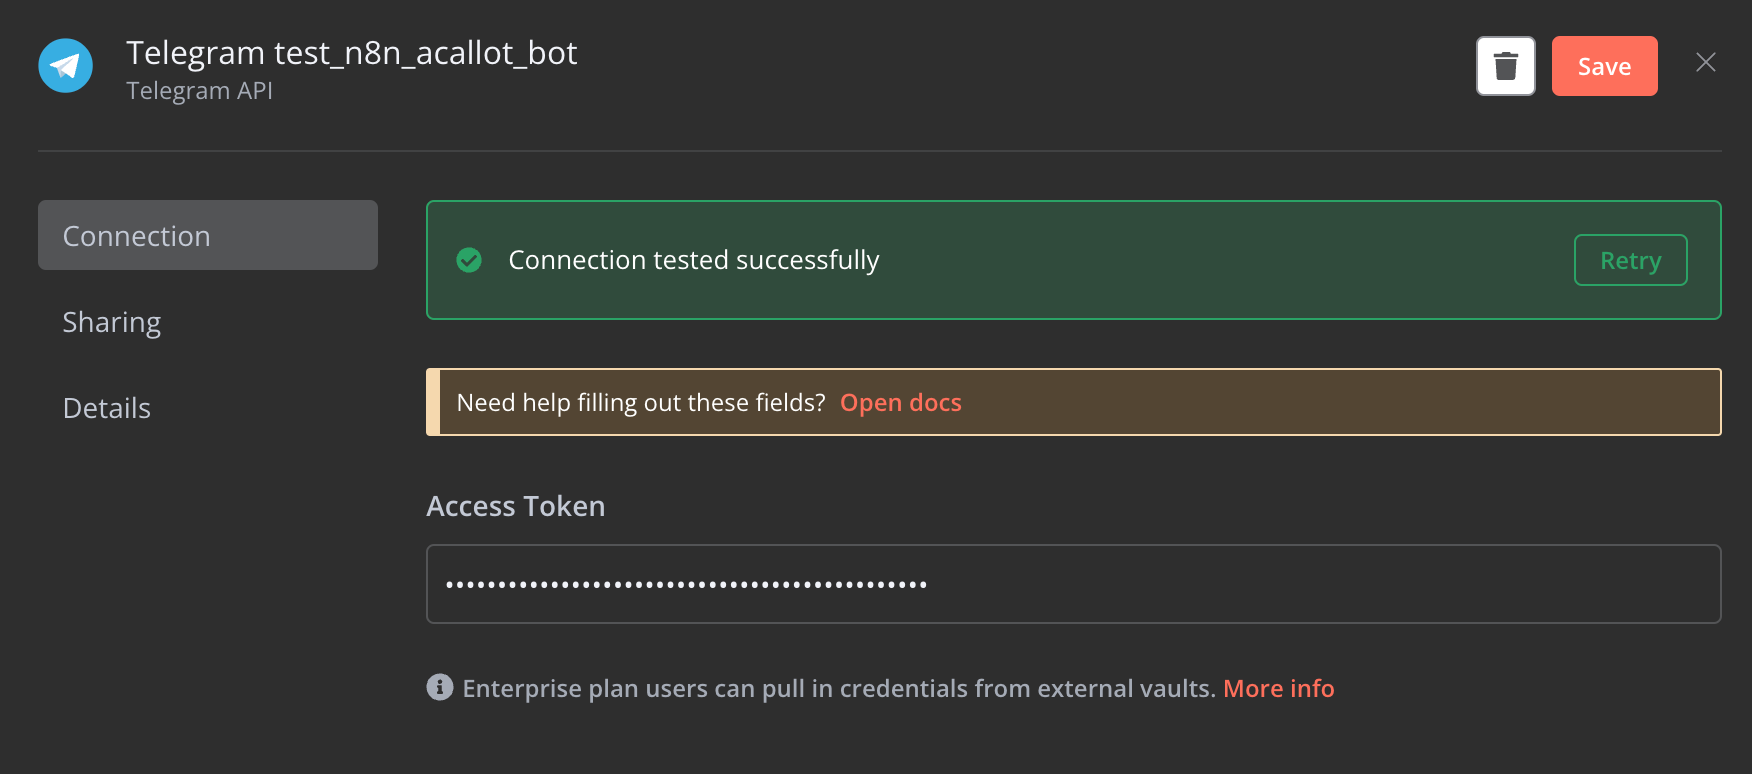Delete credential using the trash icon
This screenshot has height=774, width=1752.
click(1505, 66)
